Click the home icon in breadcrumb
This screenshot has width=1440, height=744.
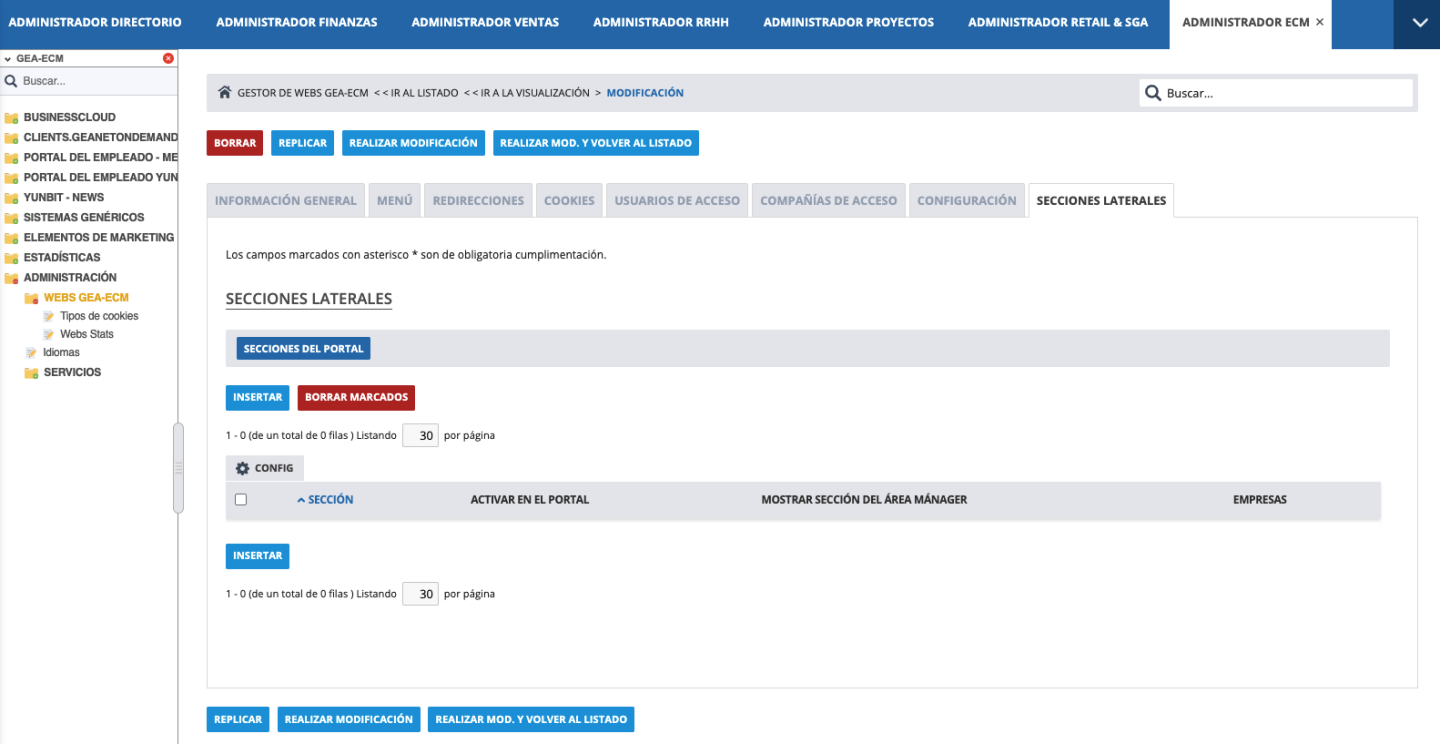[x=225, y=93]
